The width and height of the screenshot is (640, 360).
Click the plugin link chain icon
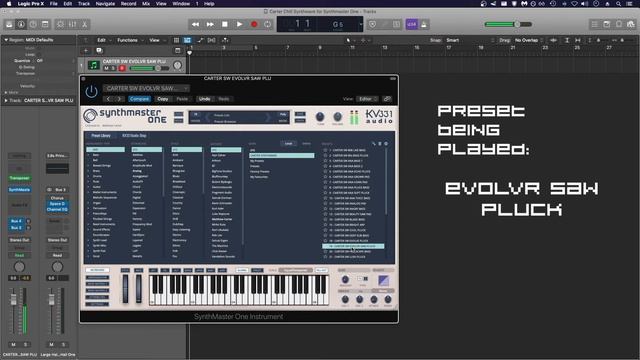[387, 99]
